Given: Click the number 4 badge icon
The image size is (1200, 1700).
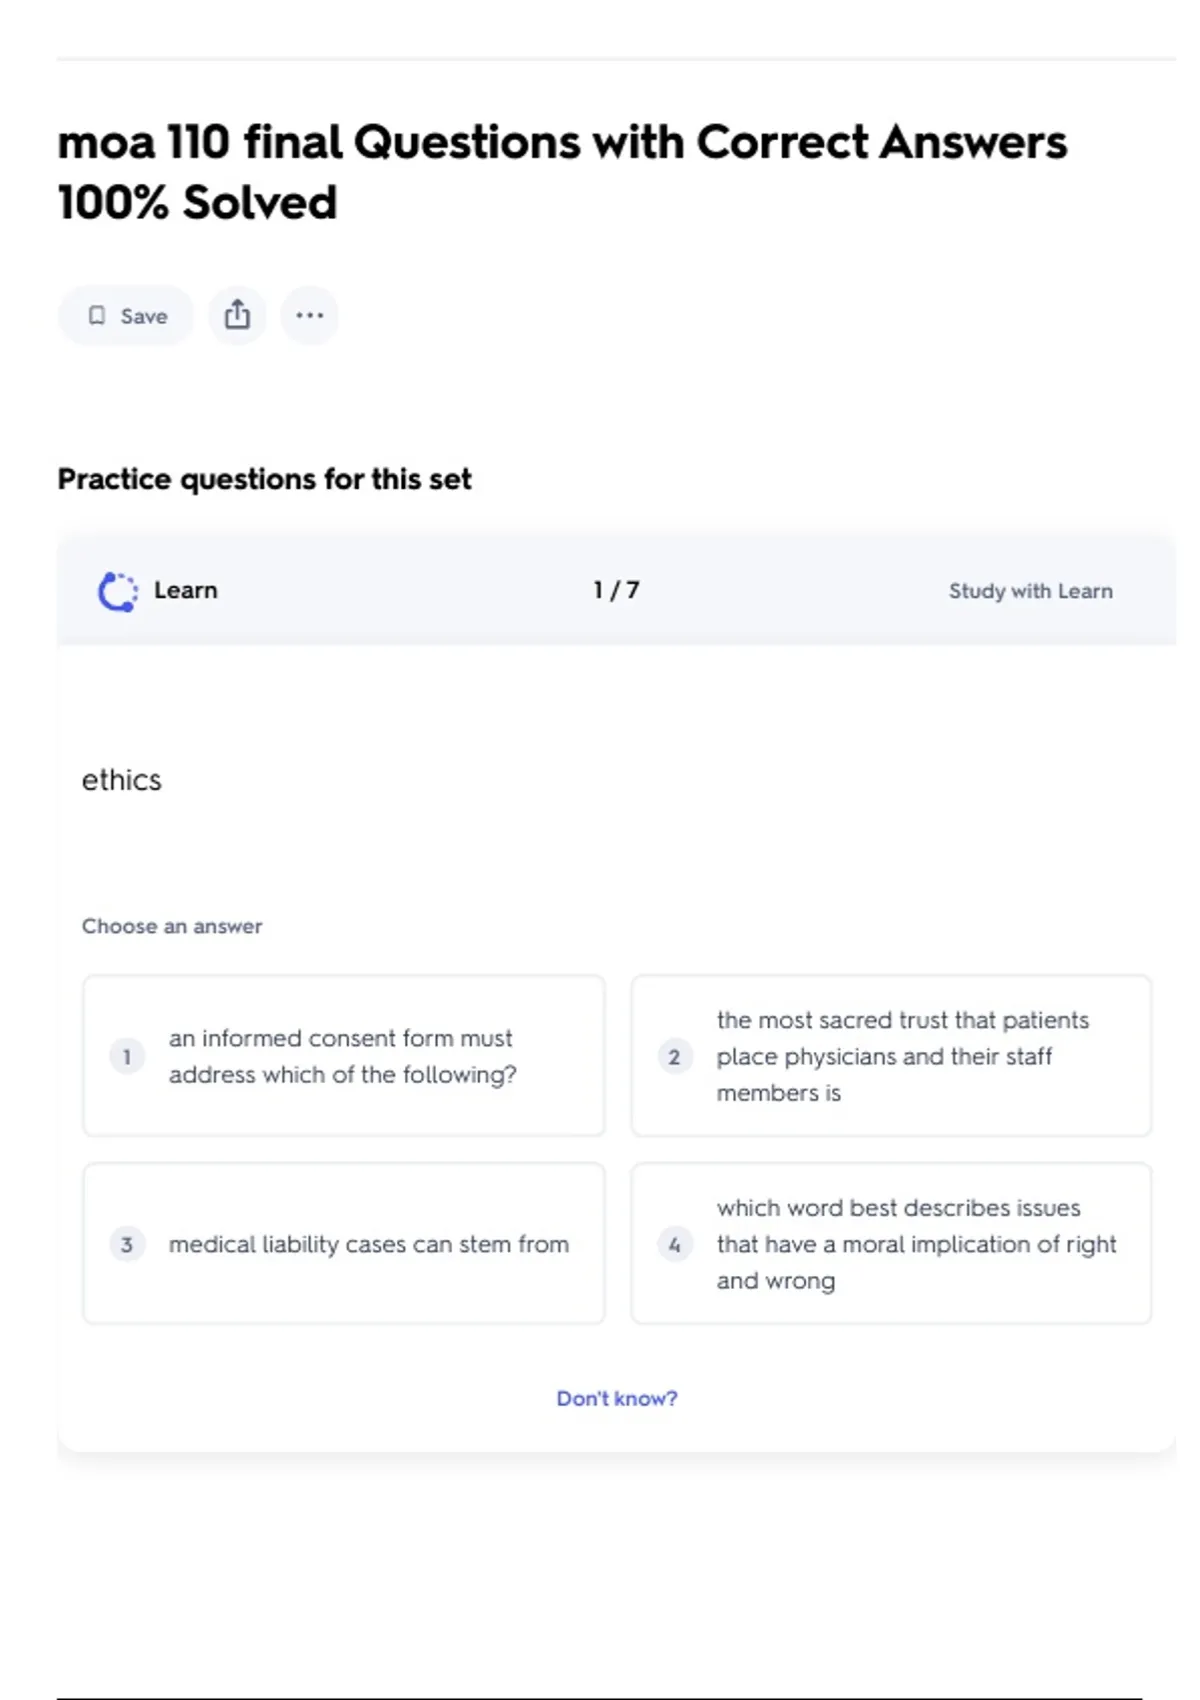Looking at the screenshot, I should coord(674,1244).
